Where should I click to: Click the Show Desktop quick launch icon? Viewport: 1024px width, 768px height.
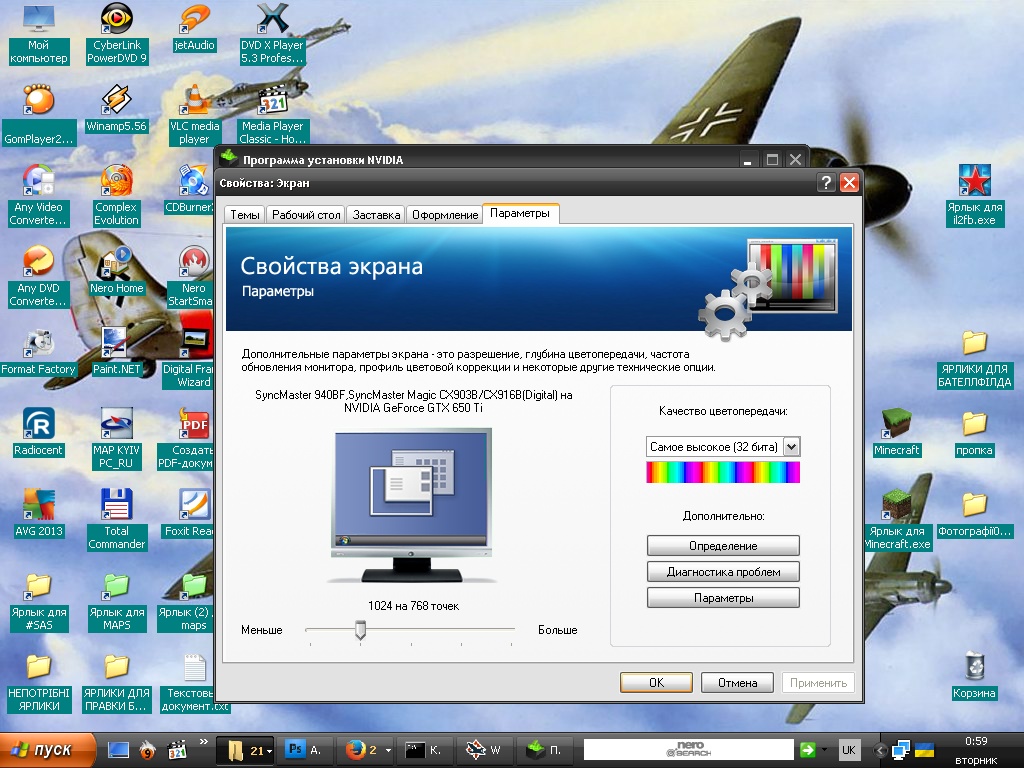tap(118, 750)
